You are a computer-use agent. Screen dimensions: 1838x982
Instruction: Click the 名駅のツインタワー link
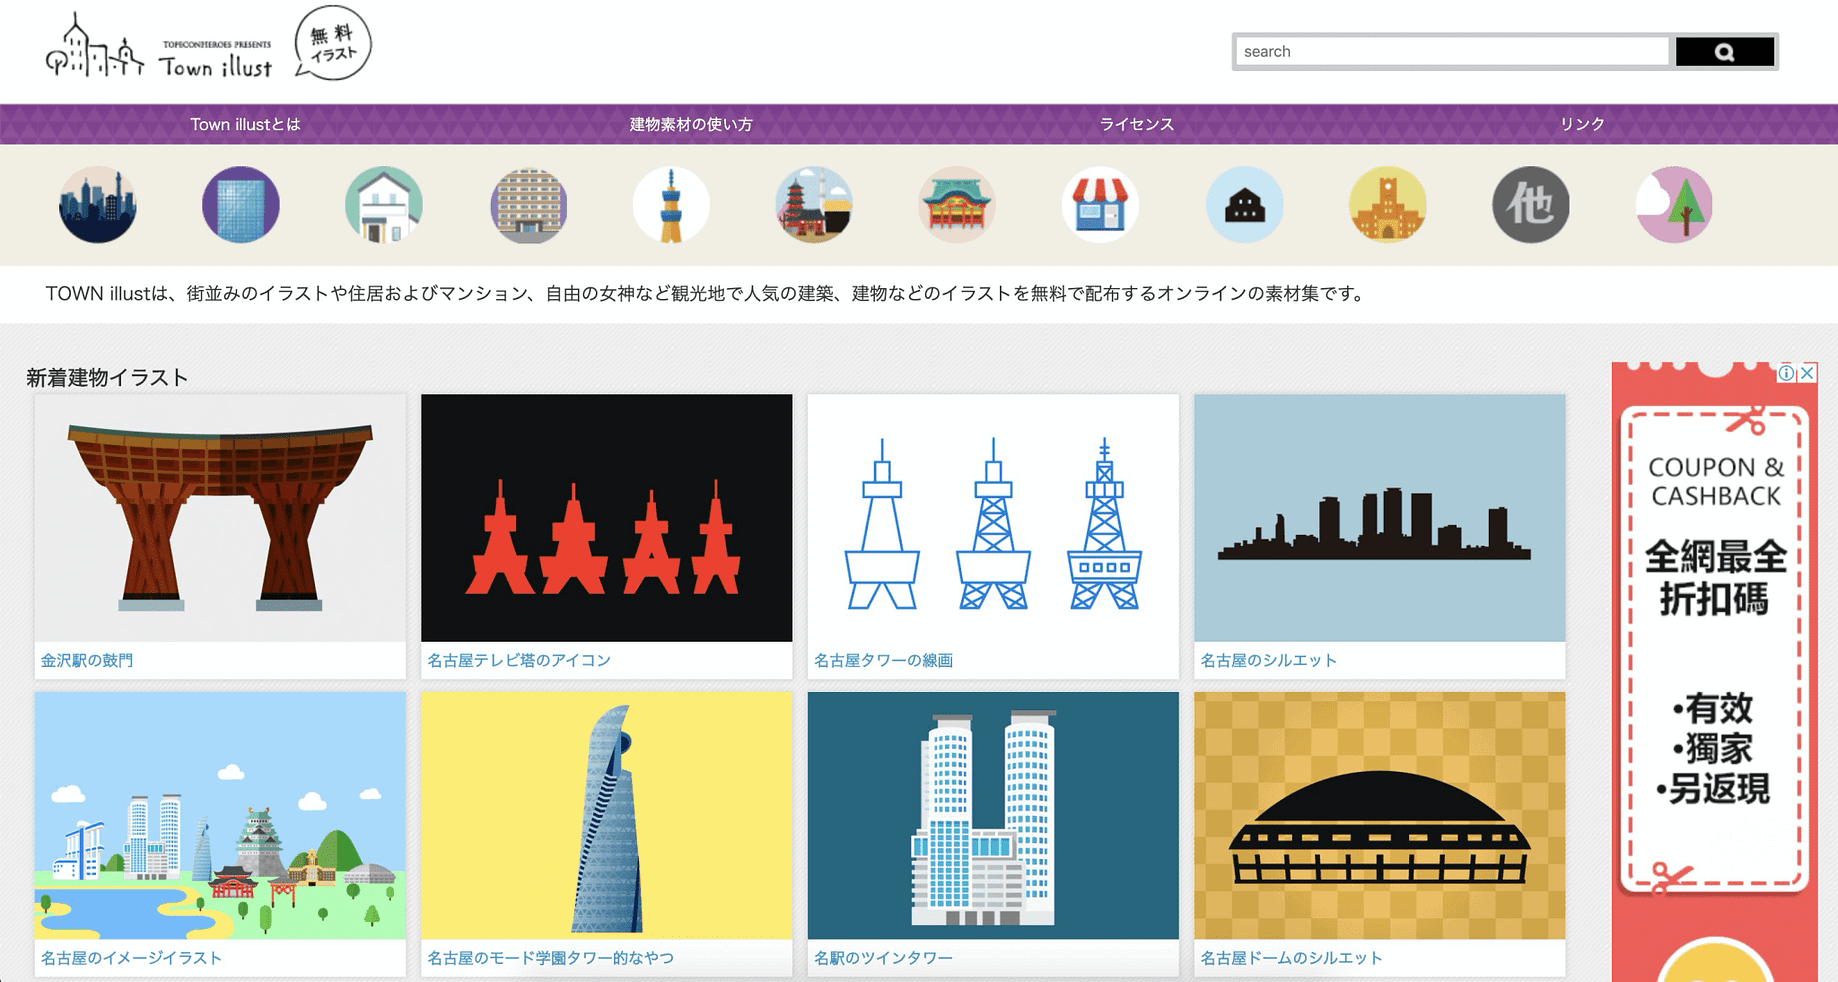[x=884, y=958]
